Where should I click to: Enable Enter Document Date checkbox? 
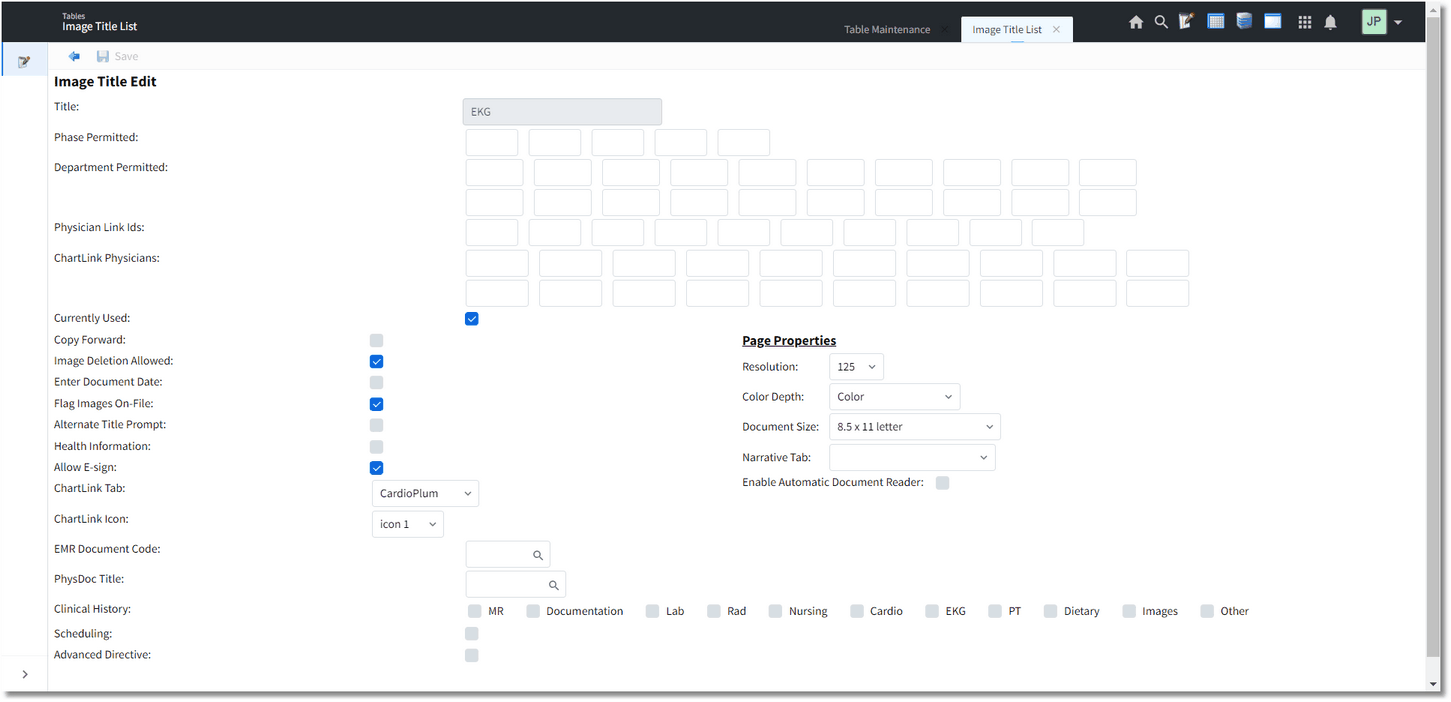coord(377,383)
